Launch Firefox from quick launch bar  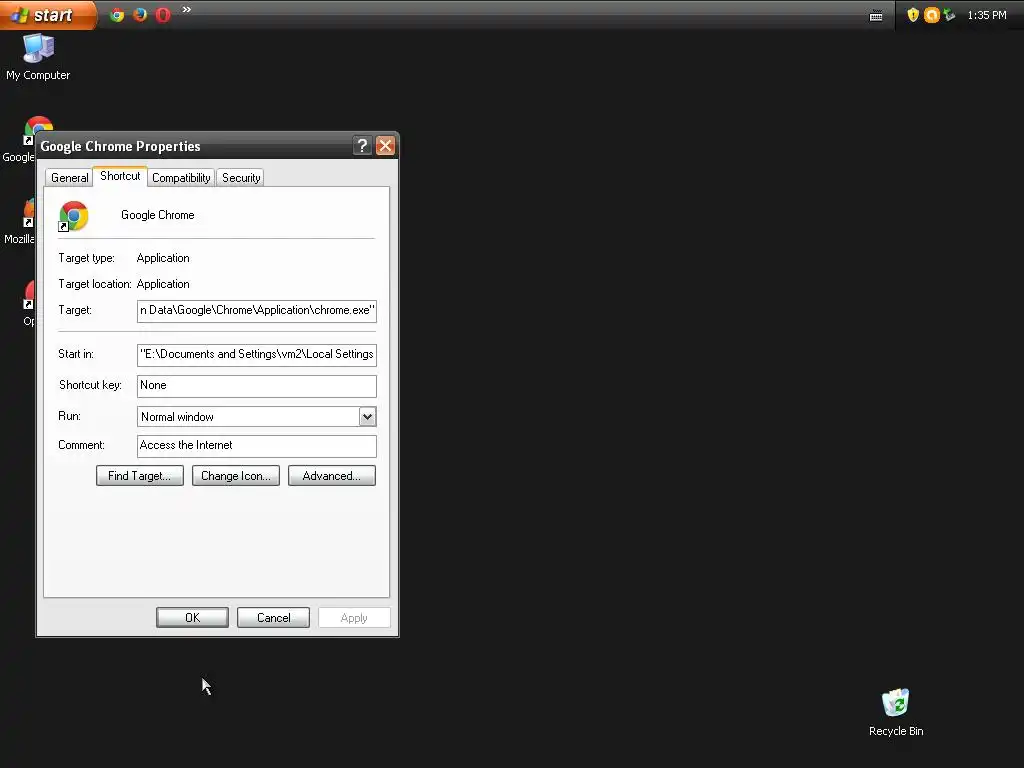140,14
